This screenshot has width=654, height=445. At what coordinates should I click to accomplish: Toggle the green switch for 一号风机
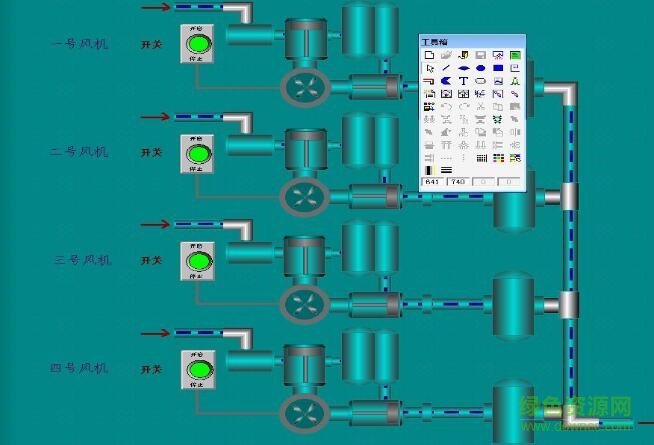199,44
